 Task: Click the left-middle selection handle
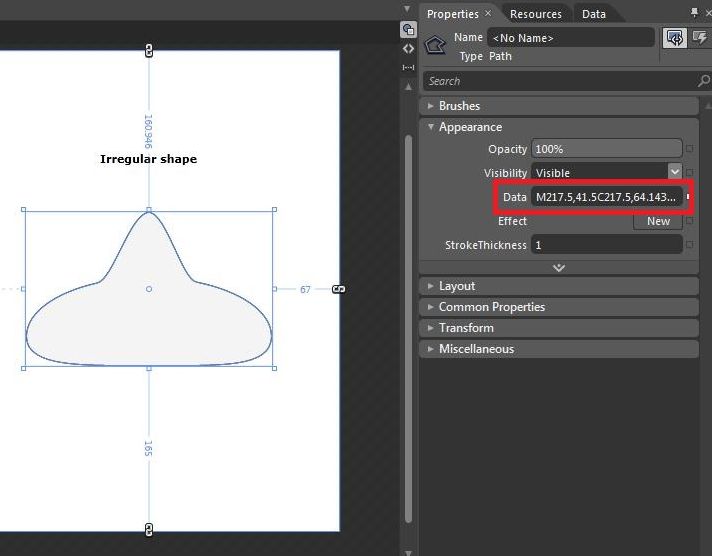[x=24, y=289]
